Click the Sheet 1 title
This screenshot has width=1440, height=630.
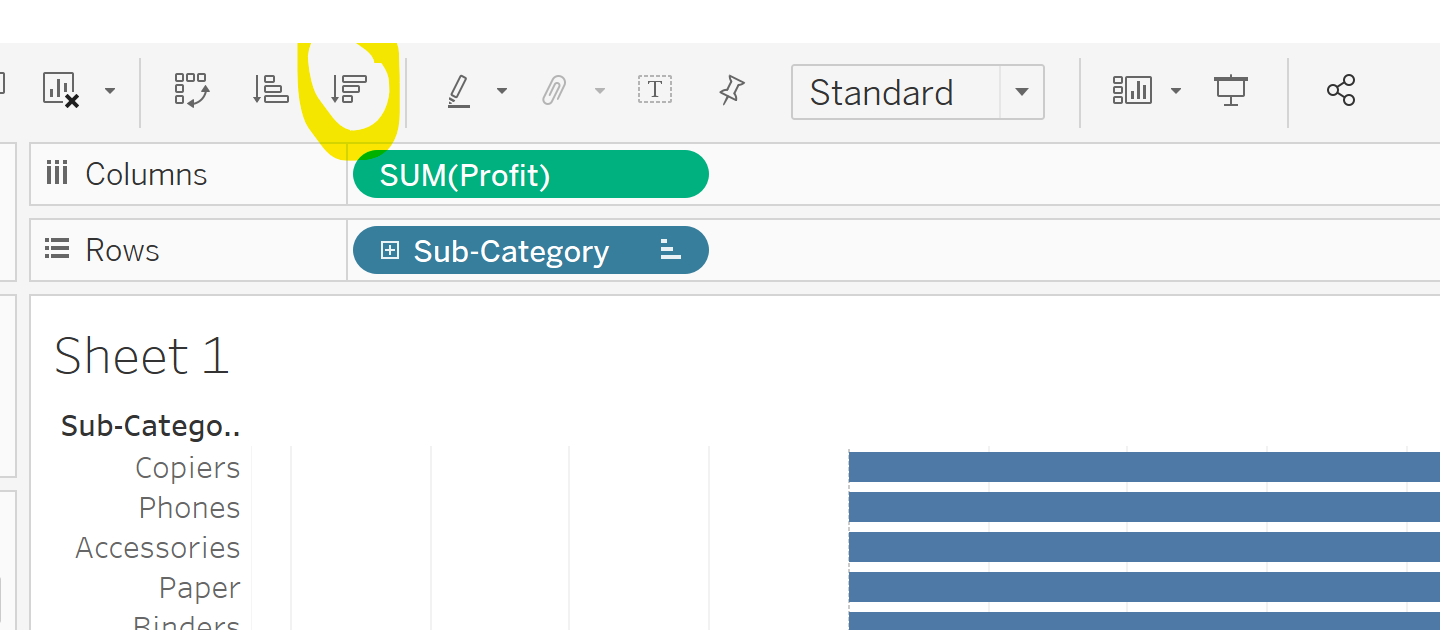coord(142,356)
